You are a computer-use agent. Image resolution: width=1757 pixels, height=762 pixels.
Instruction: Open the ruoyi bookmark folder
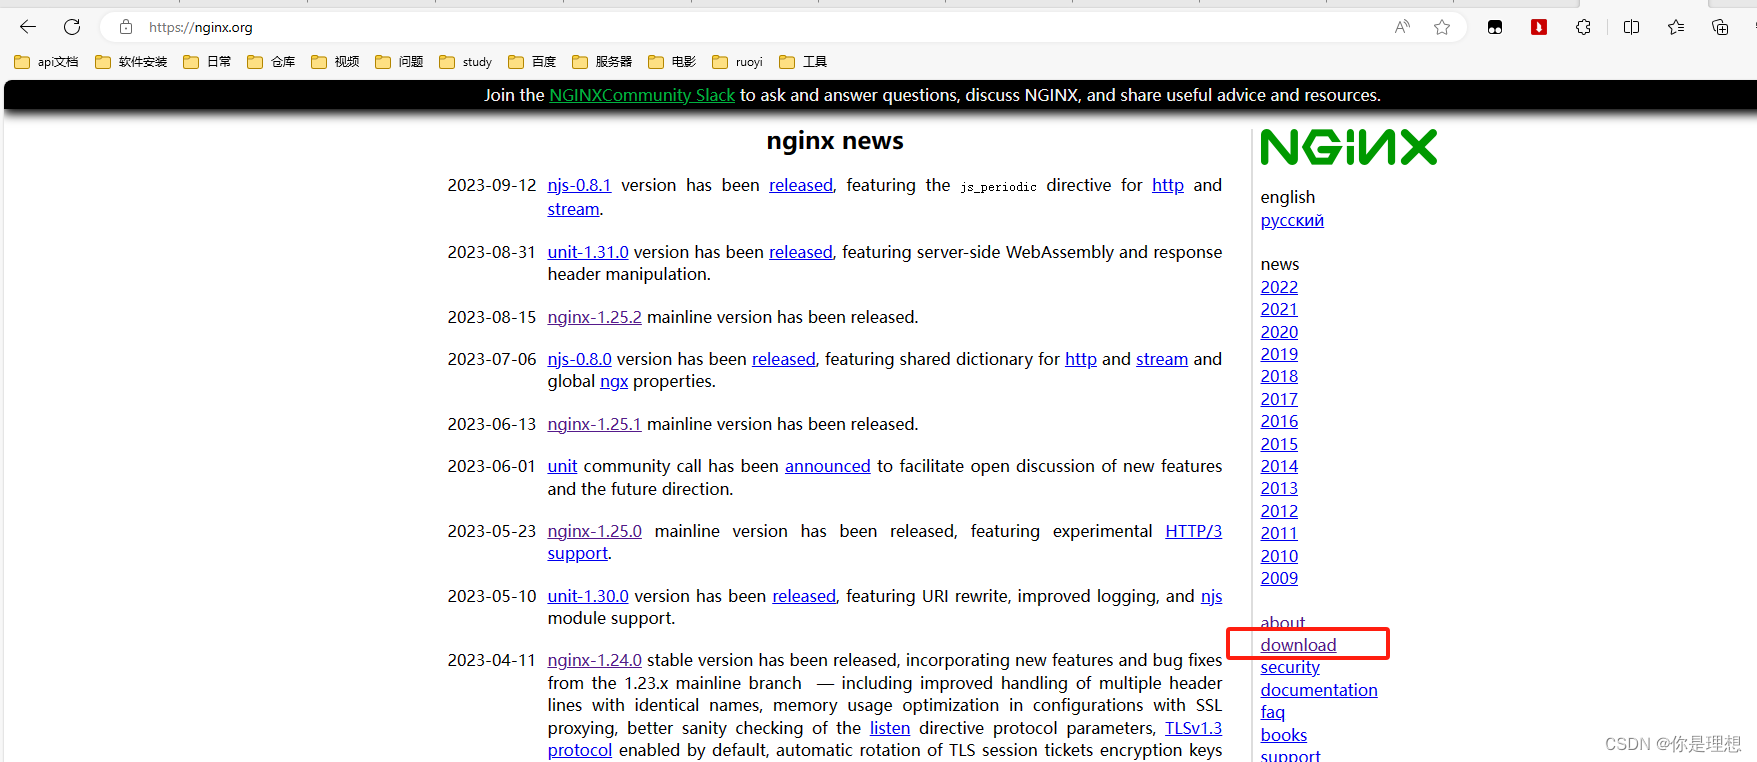point(738,62)
